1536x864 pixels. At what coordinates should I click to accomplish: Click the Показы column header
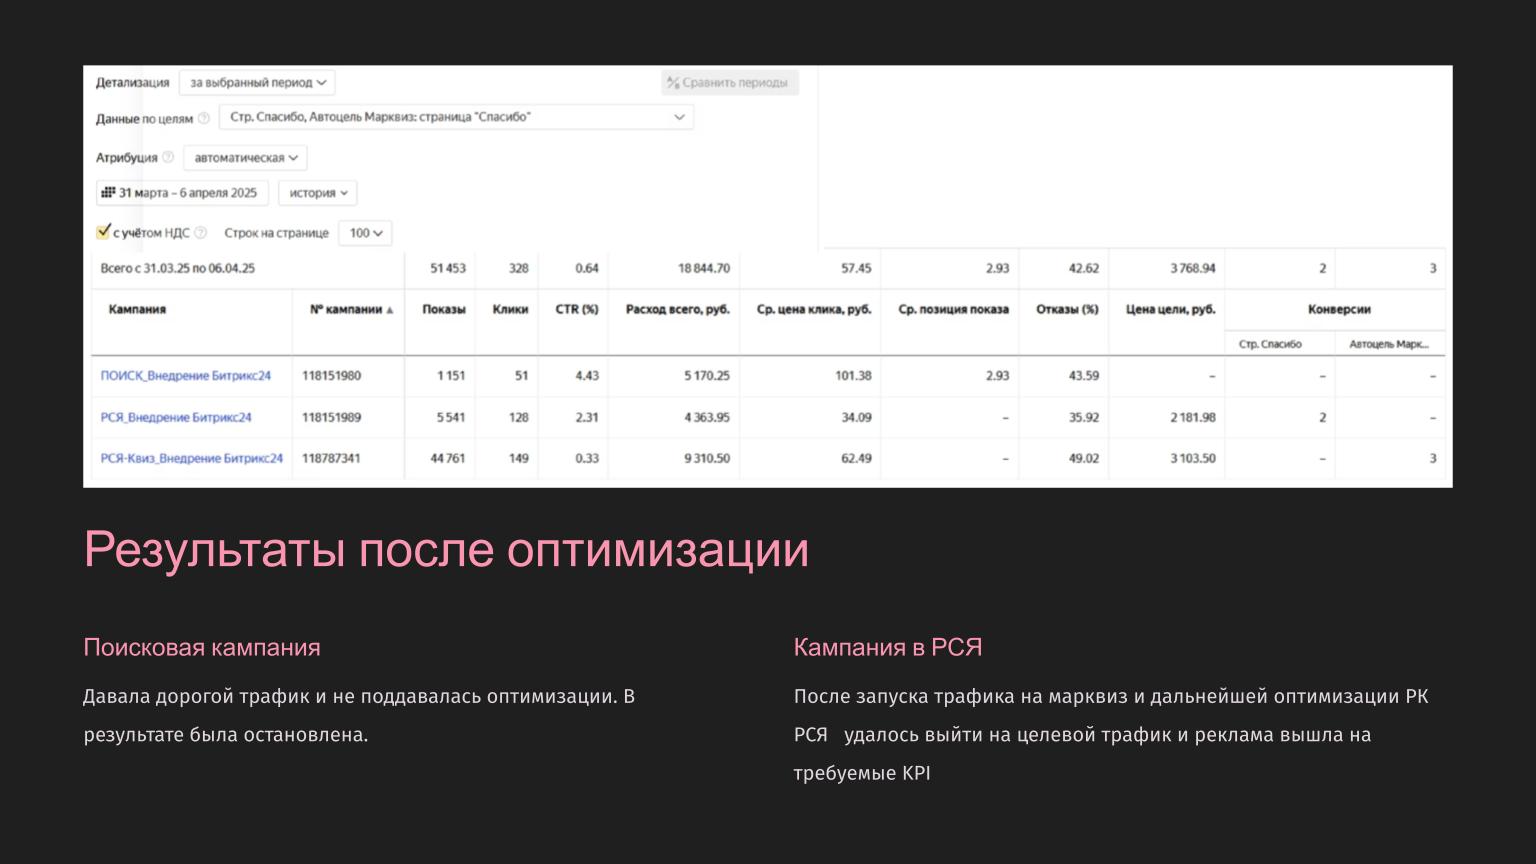(x=444, y=310)
